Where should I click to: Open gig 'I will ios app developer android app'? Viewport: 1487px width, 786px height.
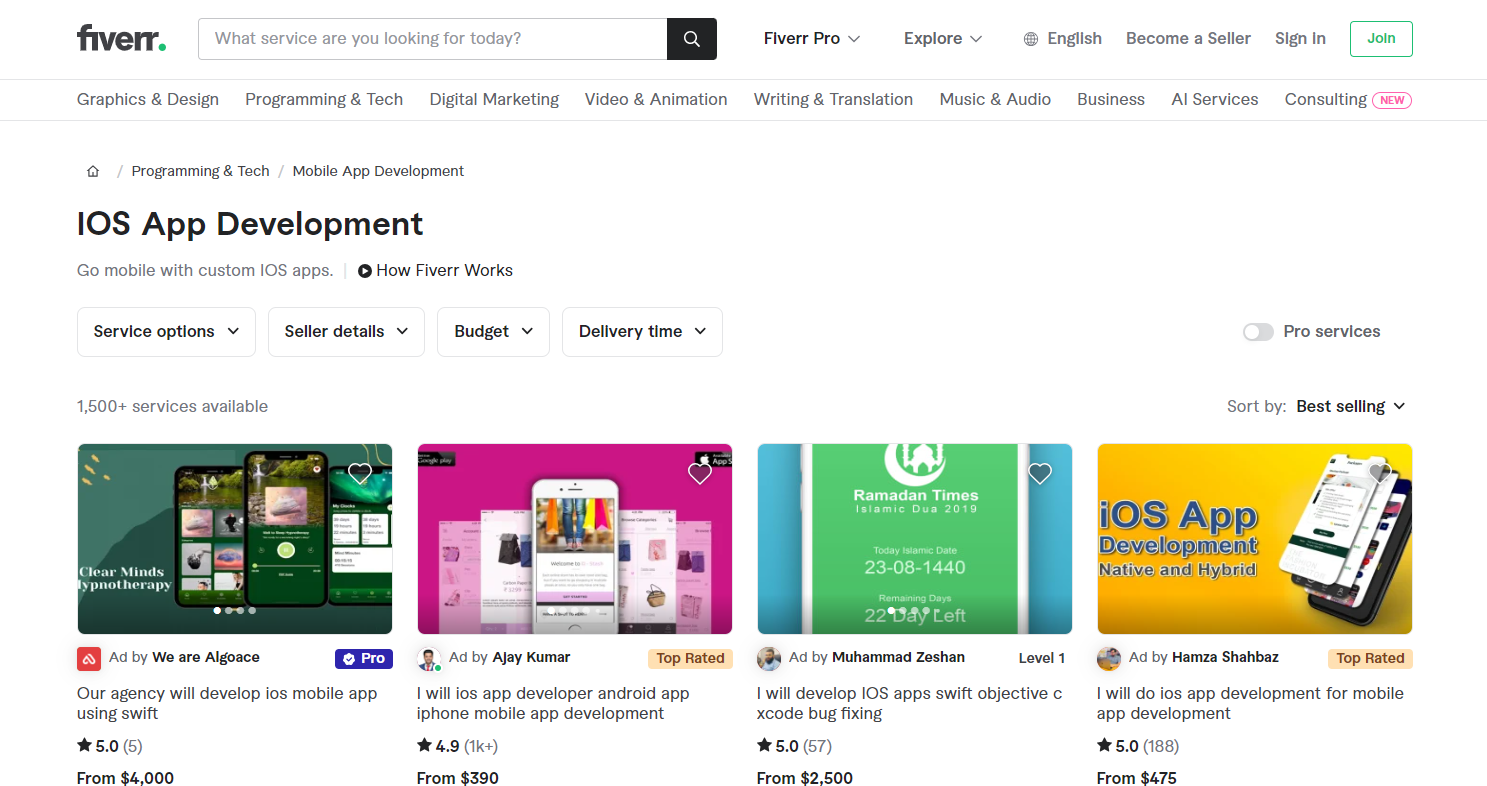tap(553, 704)
